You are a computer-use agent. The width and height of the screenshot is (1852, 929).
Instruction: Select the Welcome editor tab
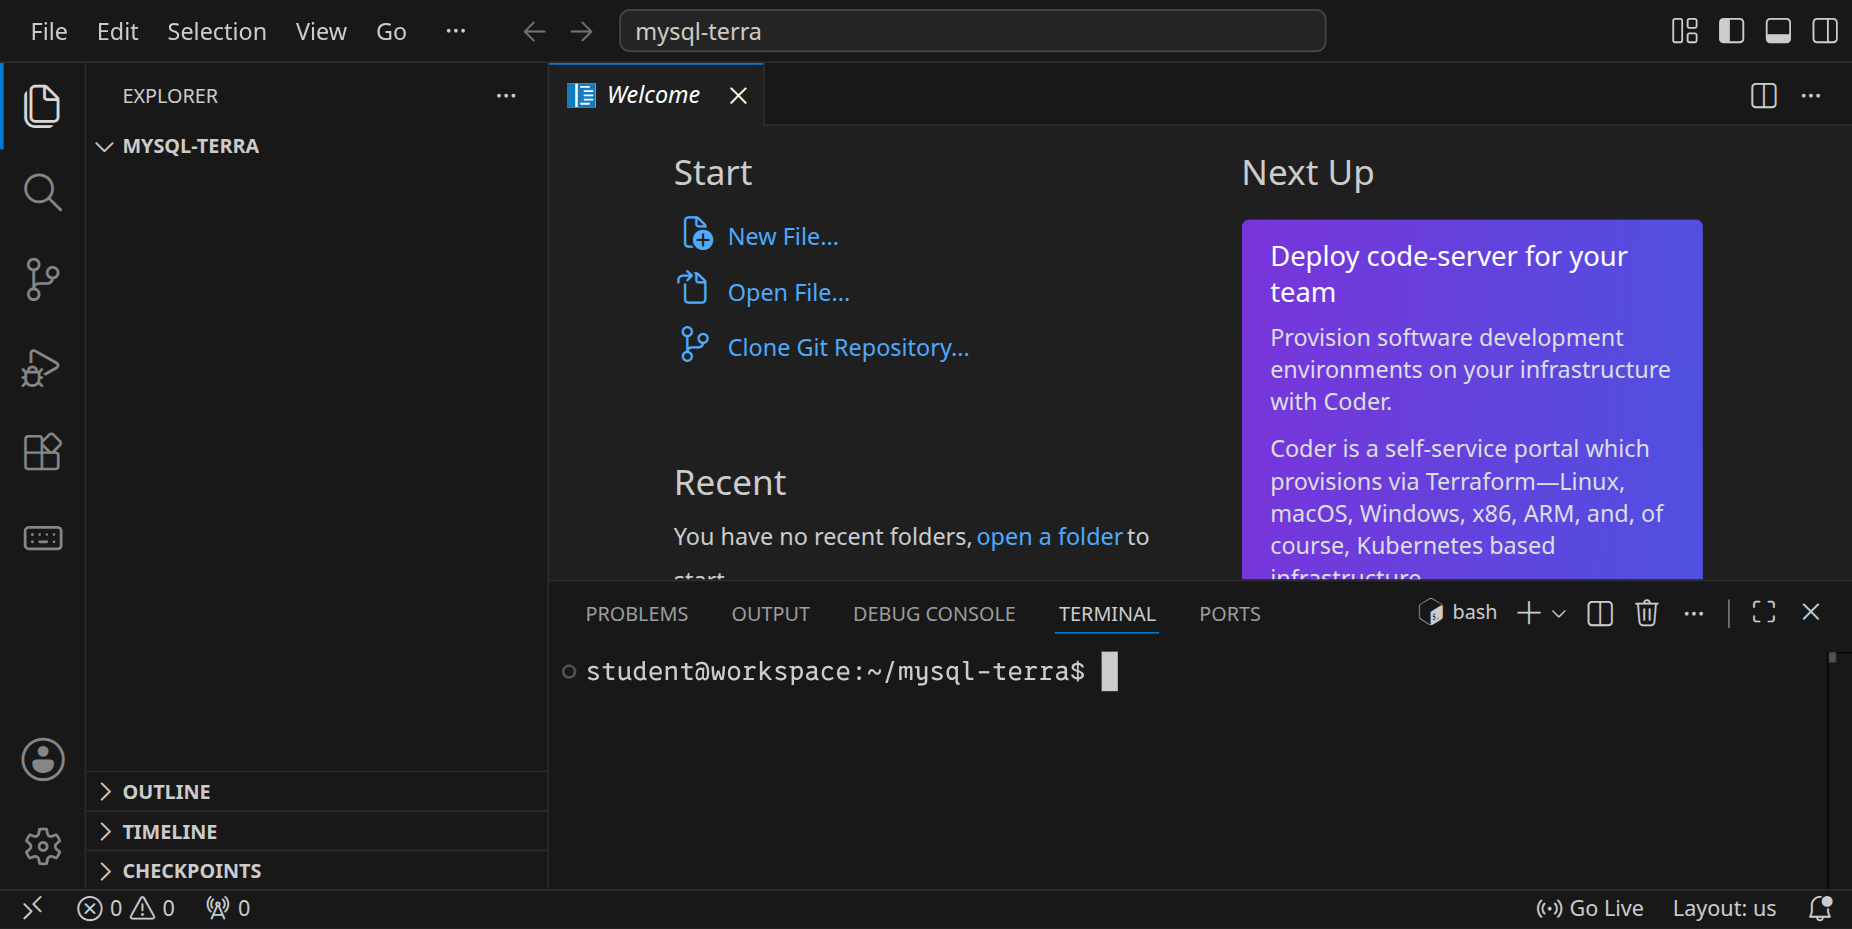click(x=656, y=95)
